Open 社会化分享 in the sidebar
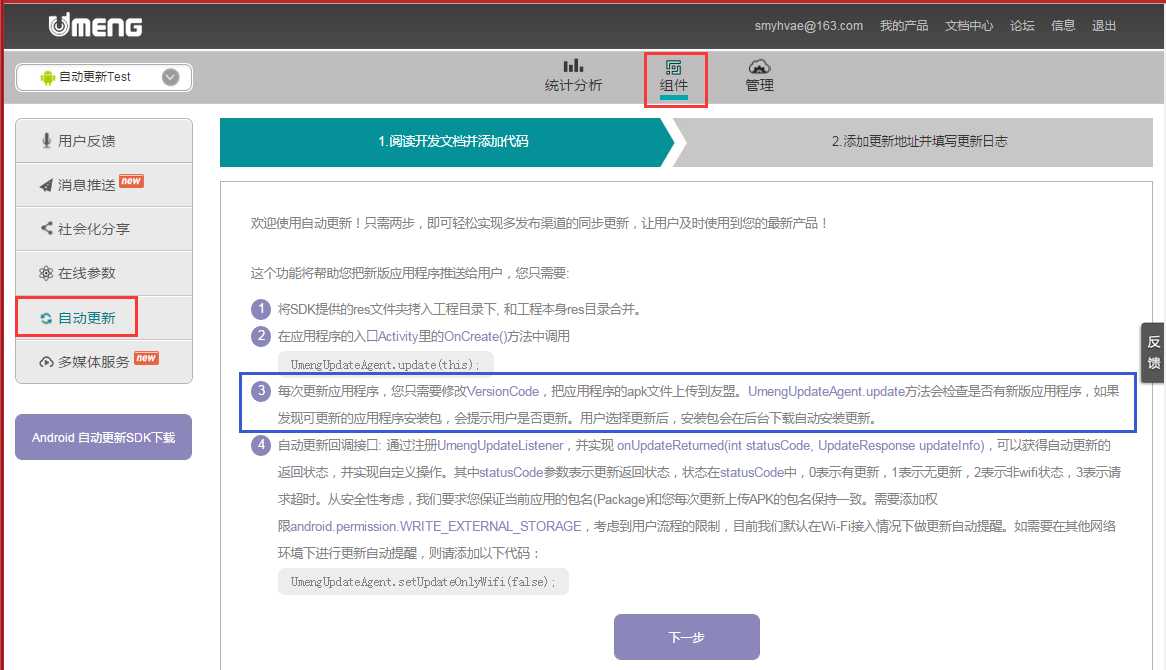 pyautogui.click(x=104, y=228)
